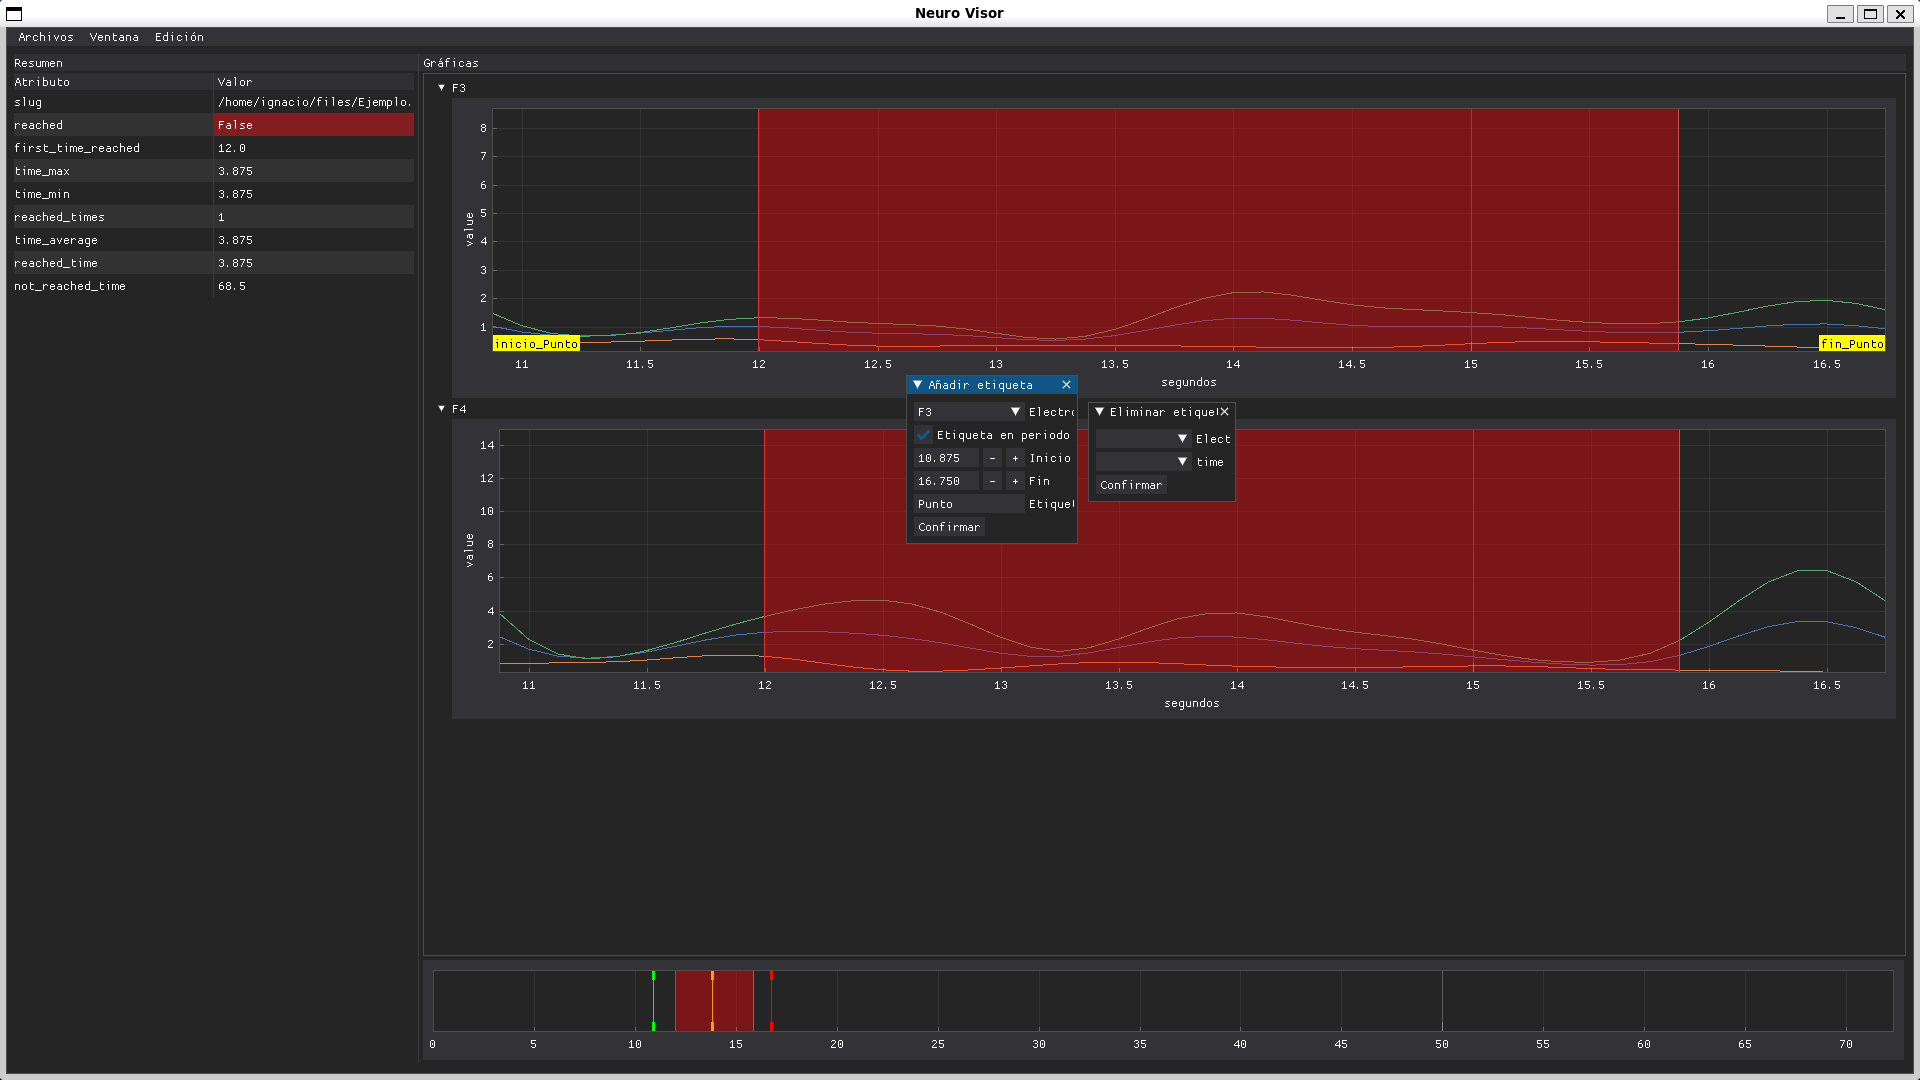The height and width of the screenshot is (1080, 1920).
Task: Click the fin_Punto label on F3 graph
Action: coord(1852,344)
